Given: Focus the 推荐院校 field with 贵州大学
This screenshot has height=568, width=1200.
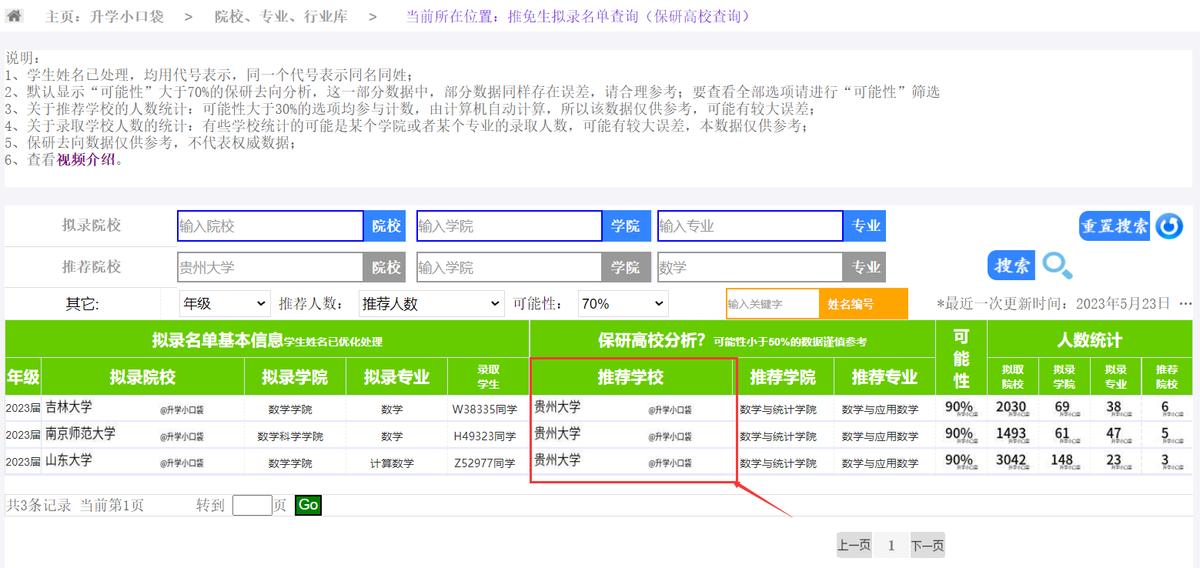Looking at the screenshot, I should 270,267.
